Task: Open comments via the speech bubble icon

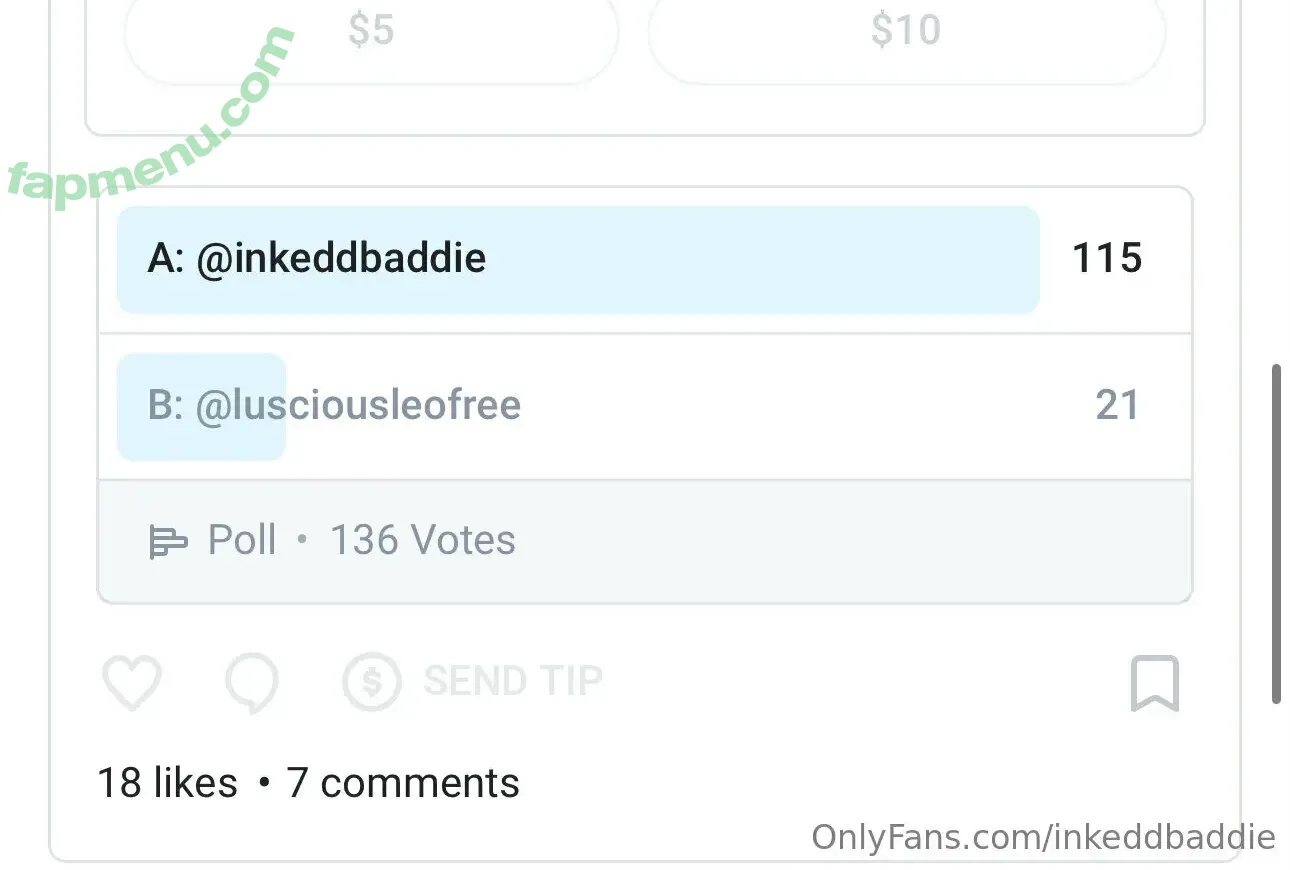Action: (x=251, y=684)
